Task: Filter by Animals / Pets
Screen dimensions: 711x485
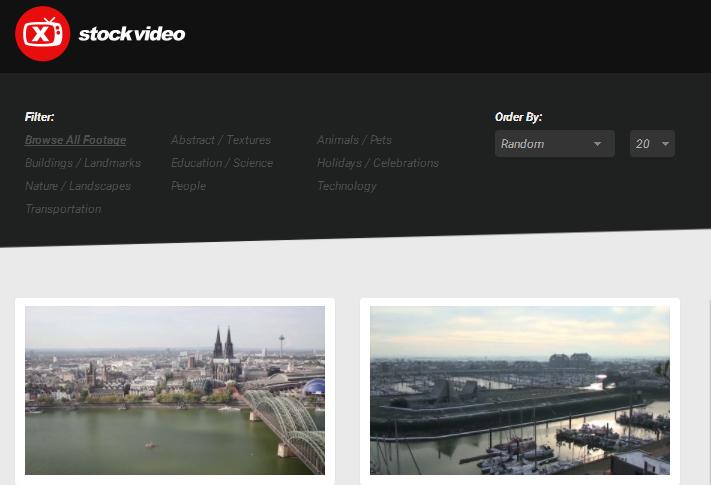Action: (x=354, y=140)
